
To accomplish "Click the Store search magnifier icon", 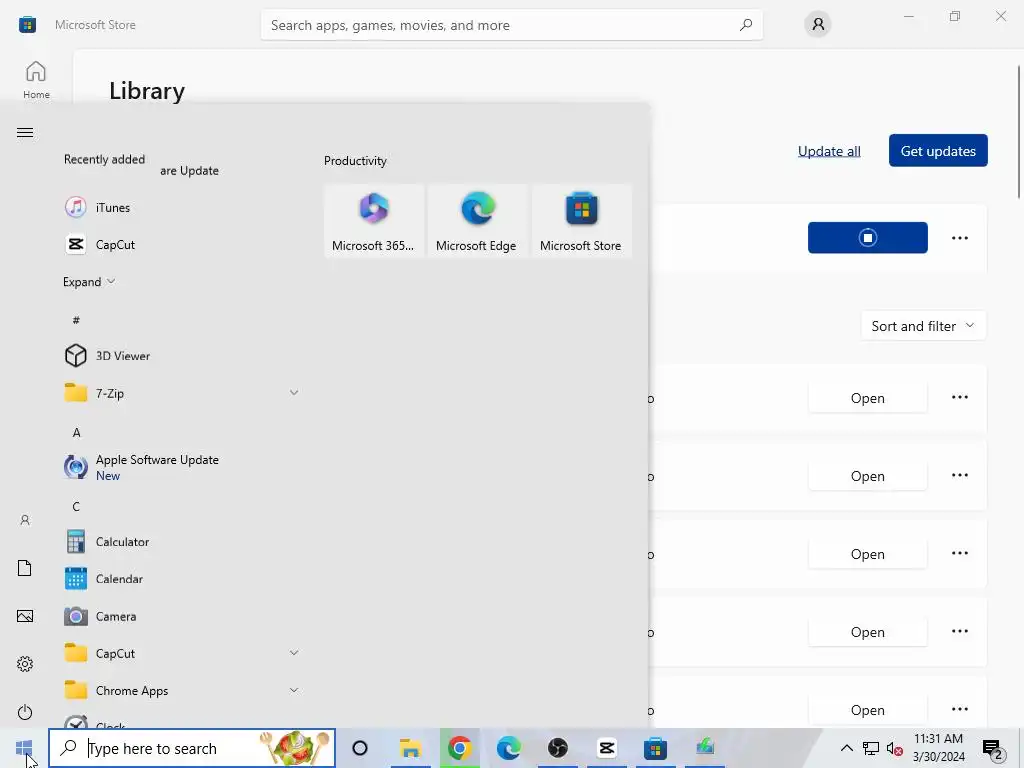I will (x=746, y=25).
